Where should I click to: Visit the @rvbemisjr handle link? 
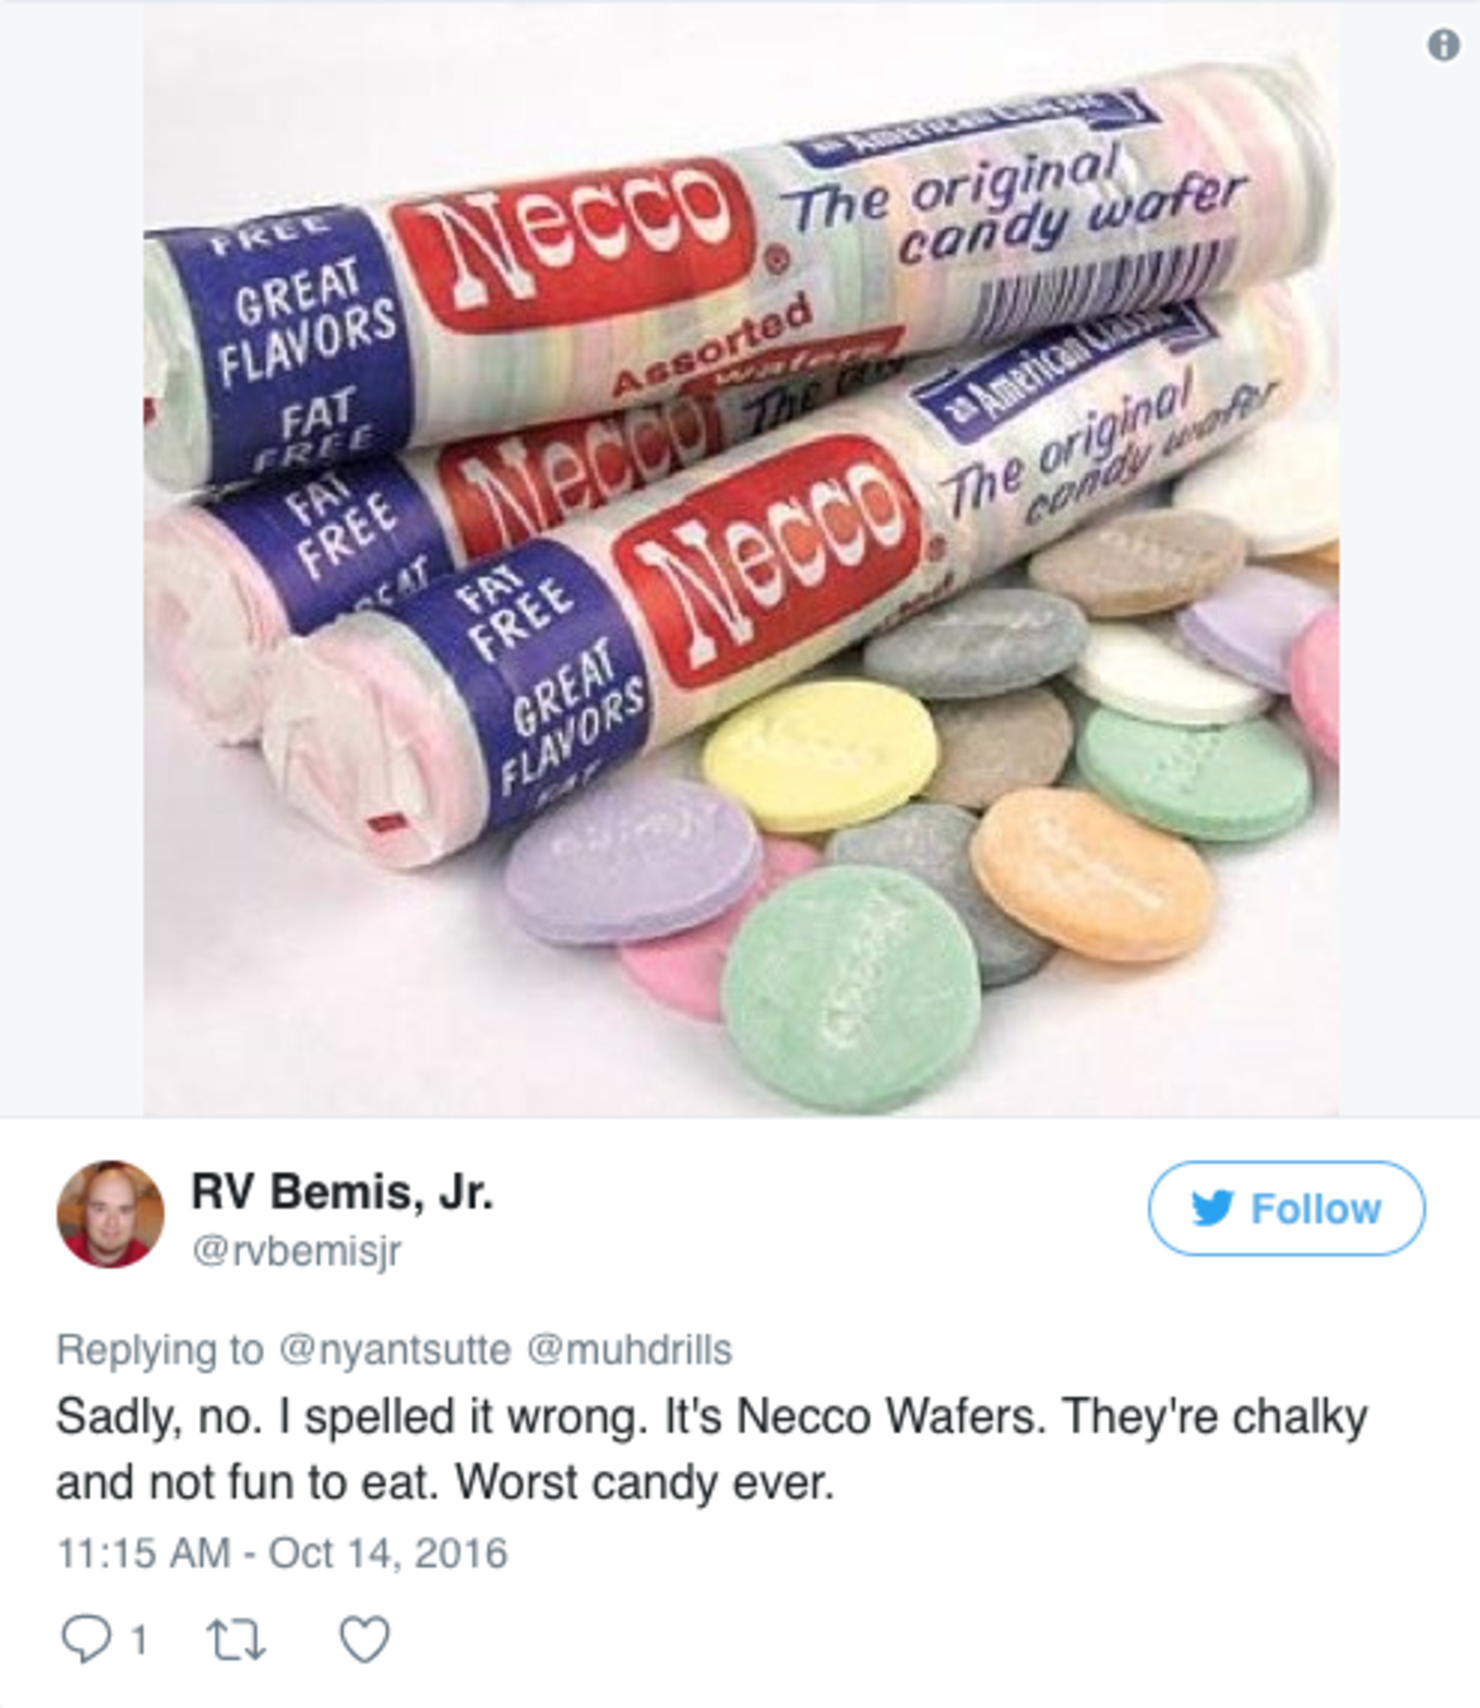click(x=296, y=1250)
